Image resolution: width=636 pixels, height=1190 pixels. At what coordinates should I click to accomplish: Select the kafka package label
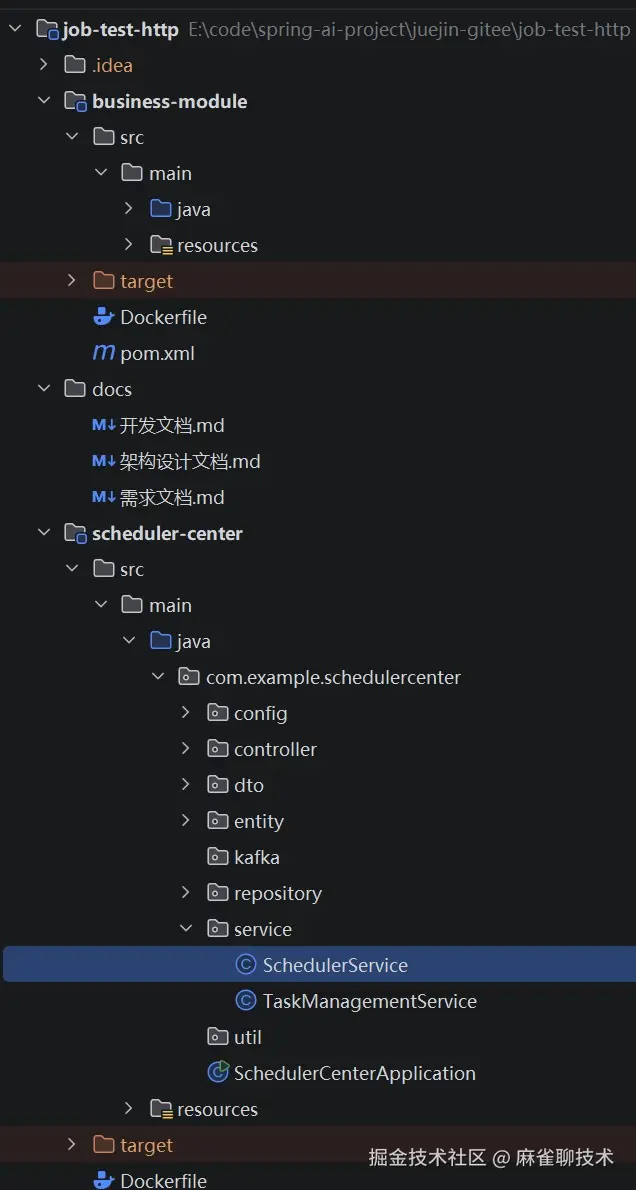(x=257, y=857)
